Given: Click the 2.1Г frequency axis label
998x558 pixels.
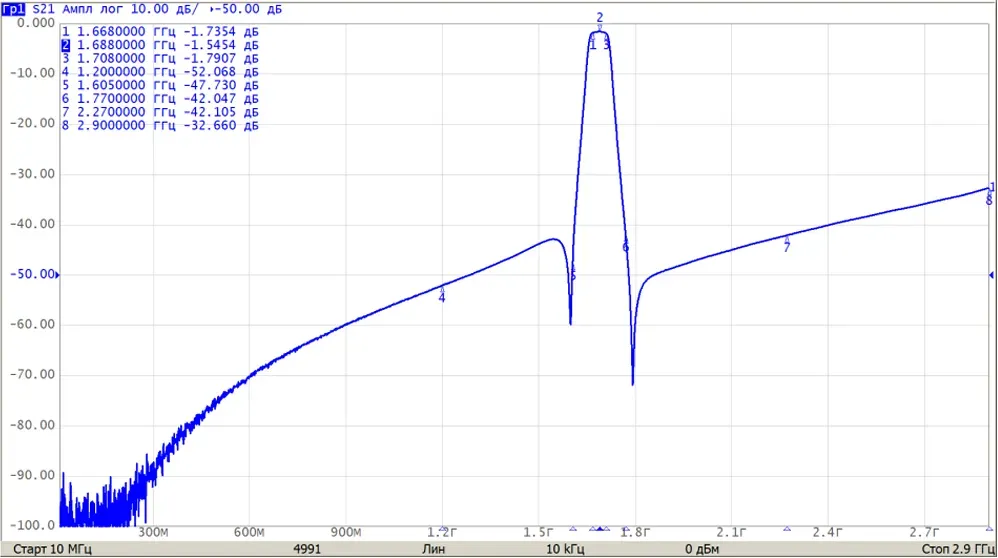Looking at the screenshot, I should tap(731, 533).
